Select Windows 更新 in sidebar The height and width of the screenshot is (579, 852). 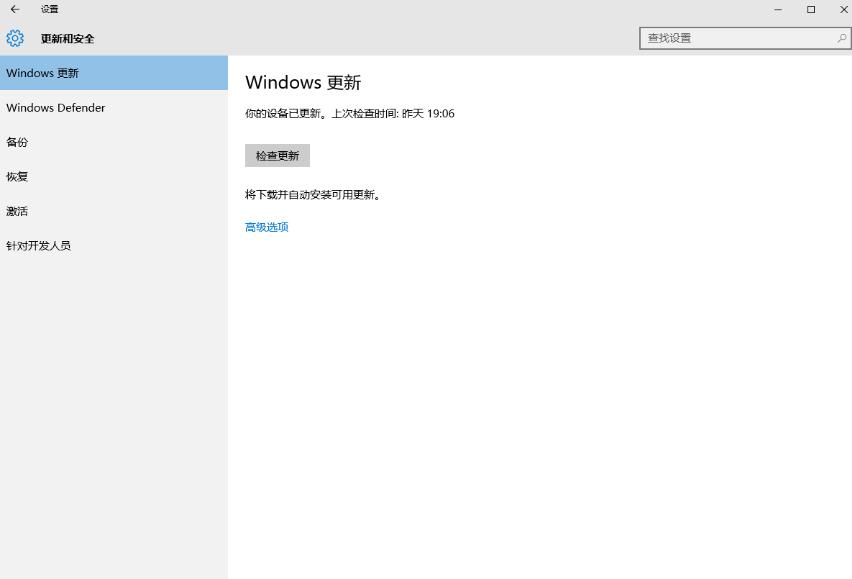coord(114,73)
